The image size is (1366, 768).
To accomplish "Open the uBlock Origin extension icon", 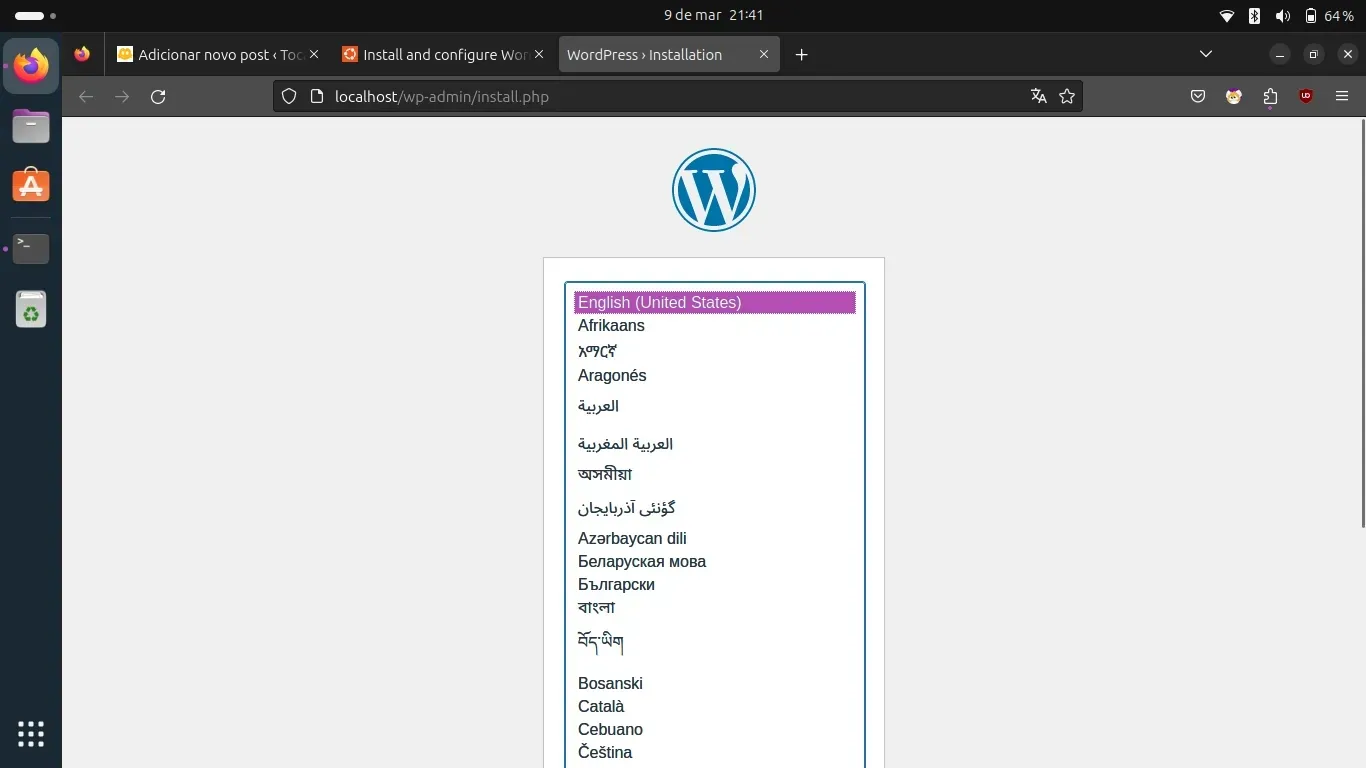I will pos(1306,97).
